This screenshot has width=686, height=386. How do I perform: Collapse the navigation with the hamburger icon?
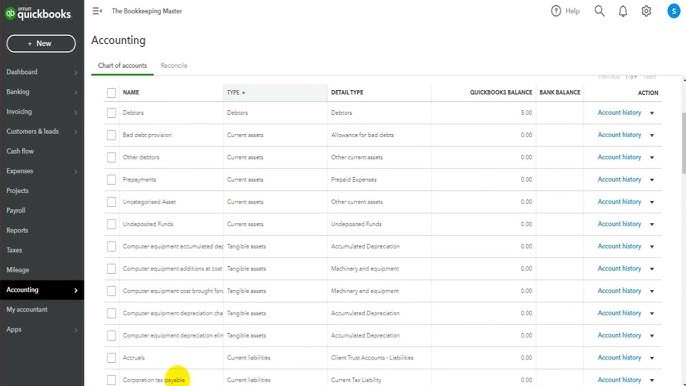(x=97, y=11)
